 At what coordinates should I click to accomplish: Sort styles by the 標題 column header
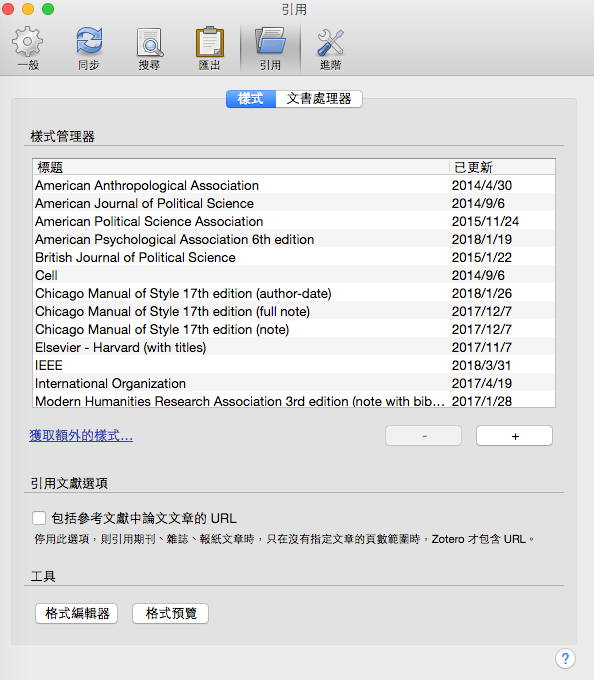pos(241,167)
